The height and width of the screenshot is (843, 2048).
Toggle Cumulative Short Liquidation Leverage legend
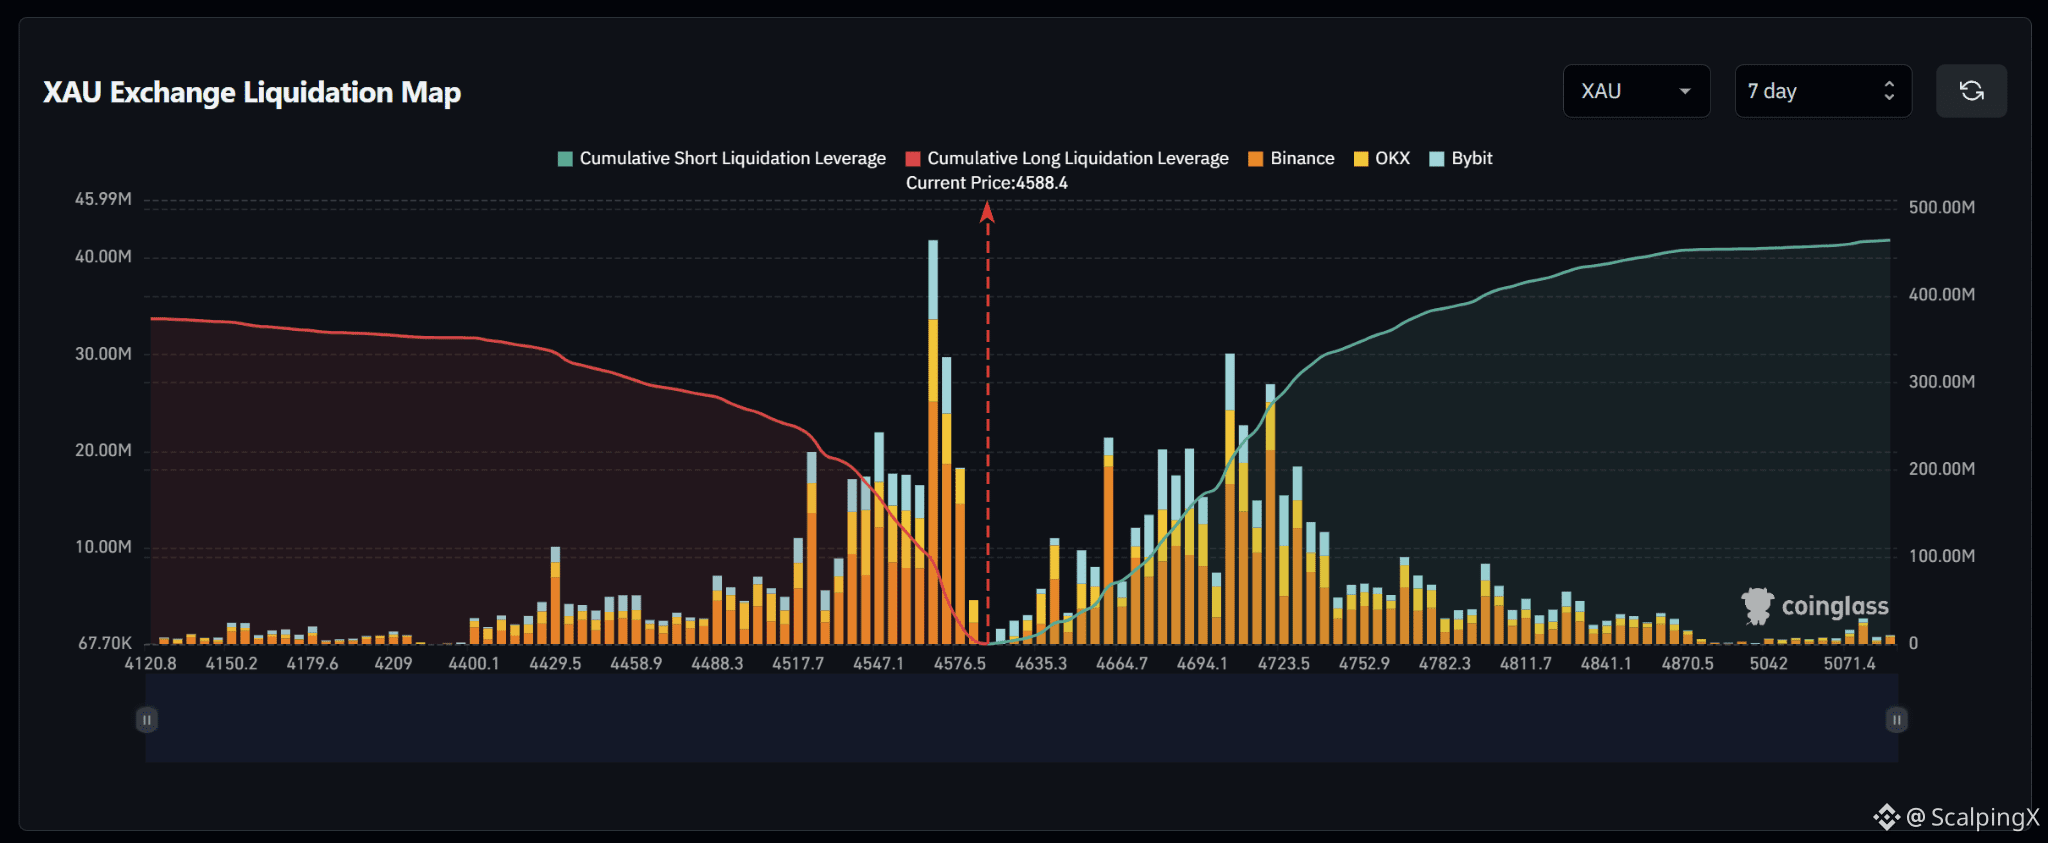721,158
